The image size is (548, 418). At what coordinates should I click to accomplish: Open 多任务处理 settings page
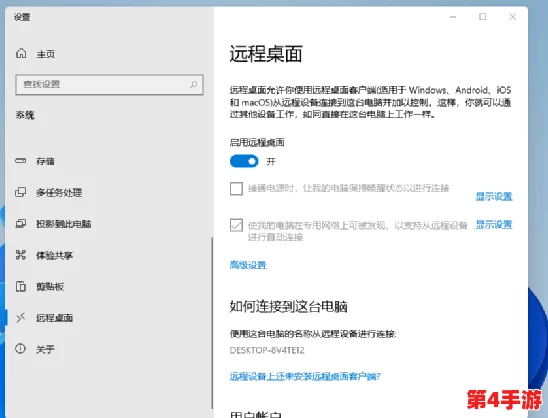click(59, 193)
